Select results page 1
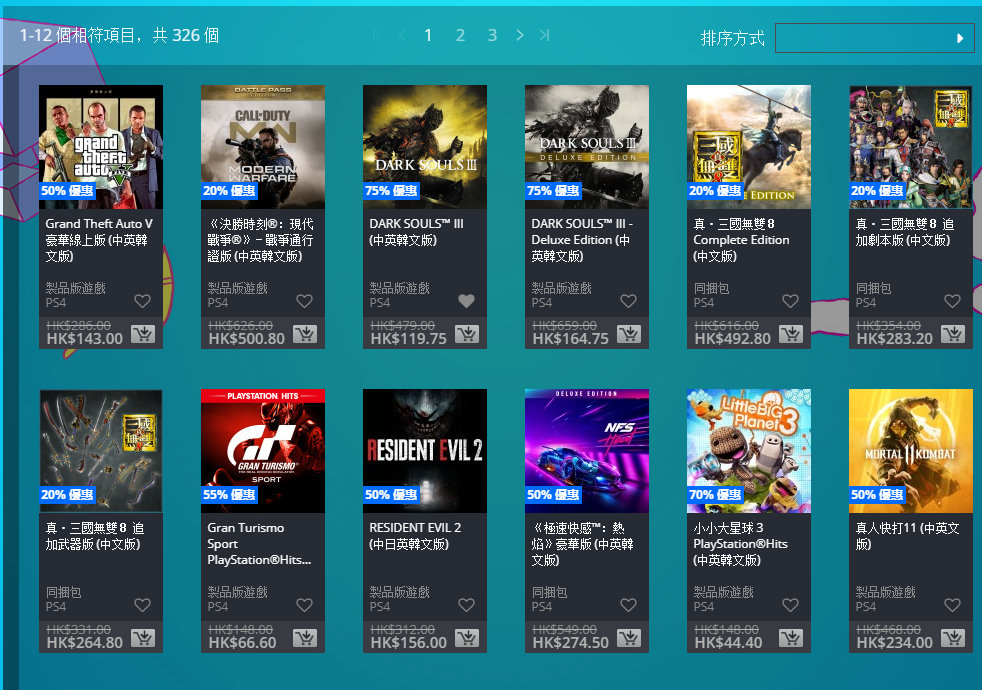982x690 pixels. (x=428, y=36)
